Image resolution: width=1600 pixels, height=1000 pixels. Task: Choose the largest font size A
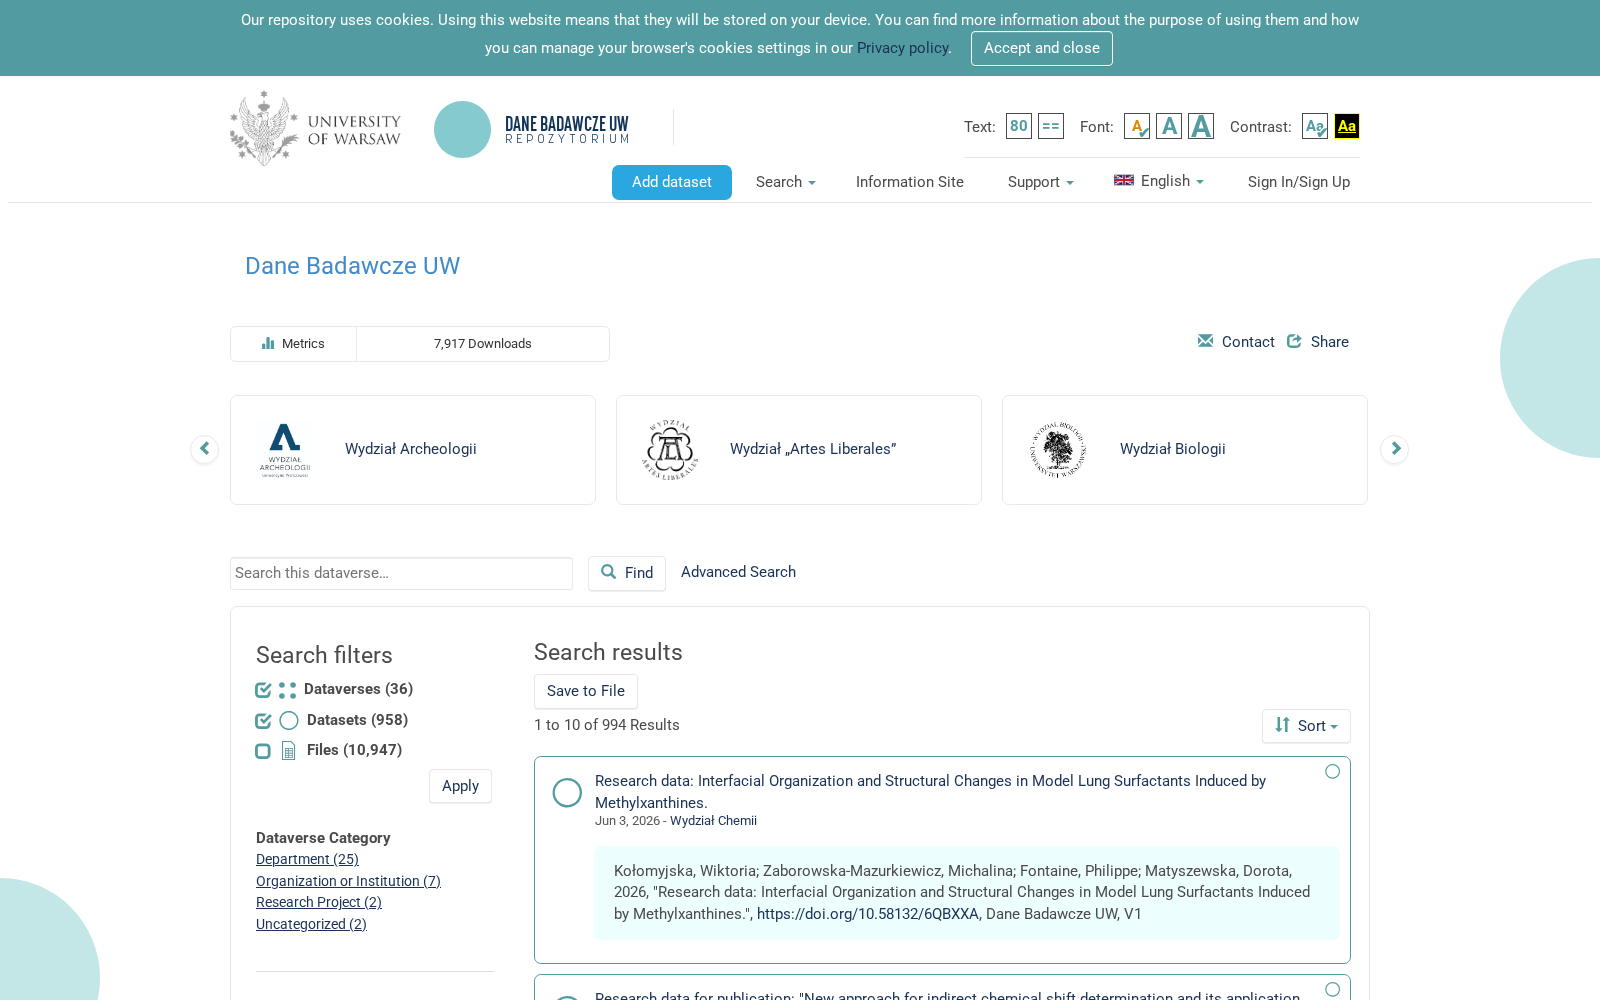click(1201, 126)
